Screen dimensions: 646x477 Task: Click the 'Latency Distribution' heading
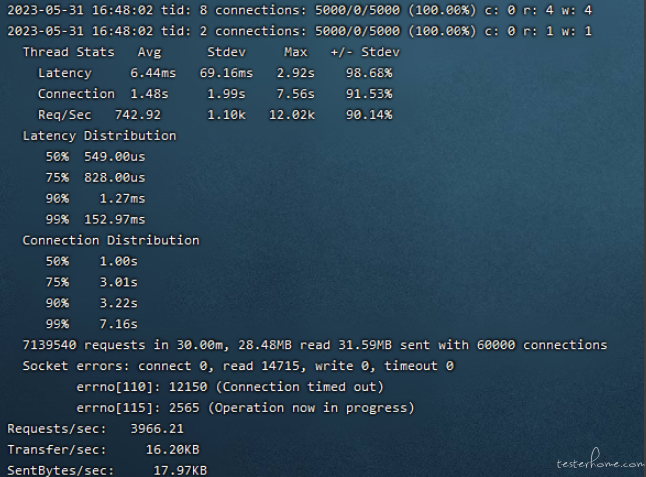point(99,136)
